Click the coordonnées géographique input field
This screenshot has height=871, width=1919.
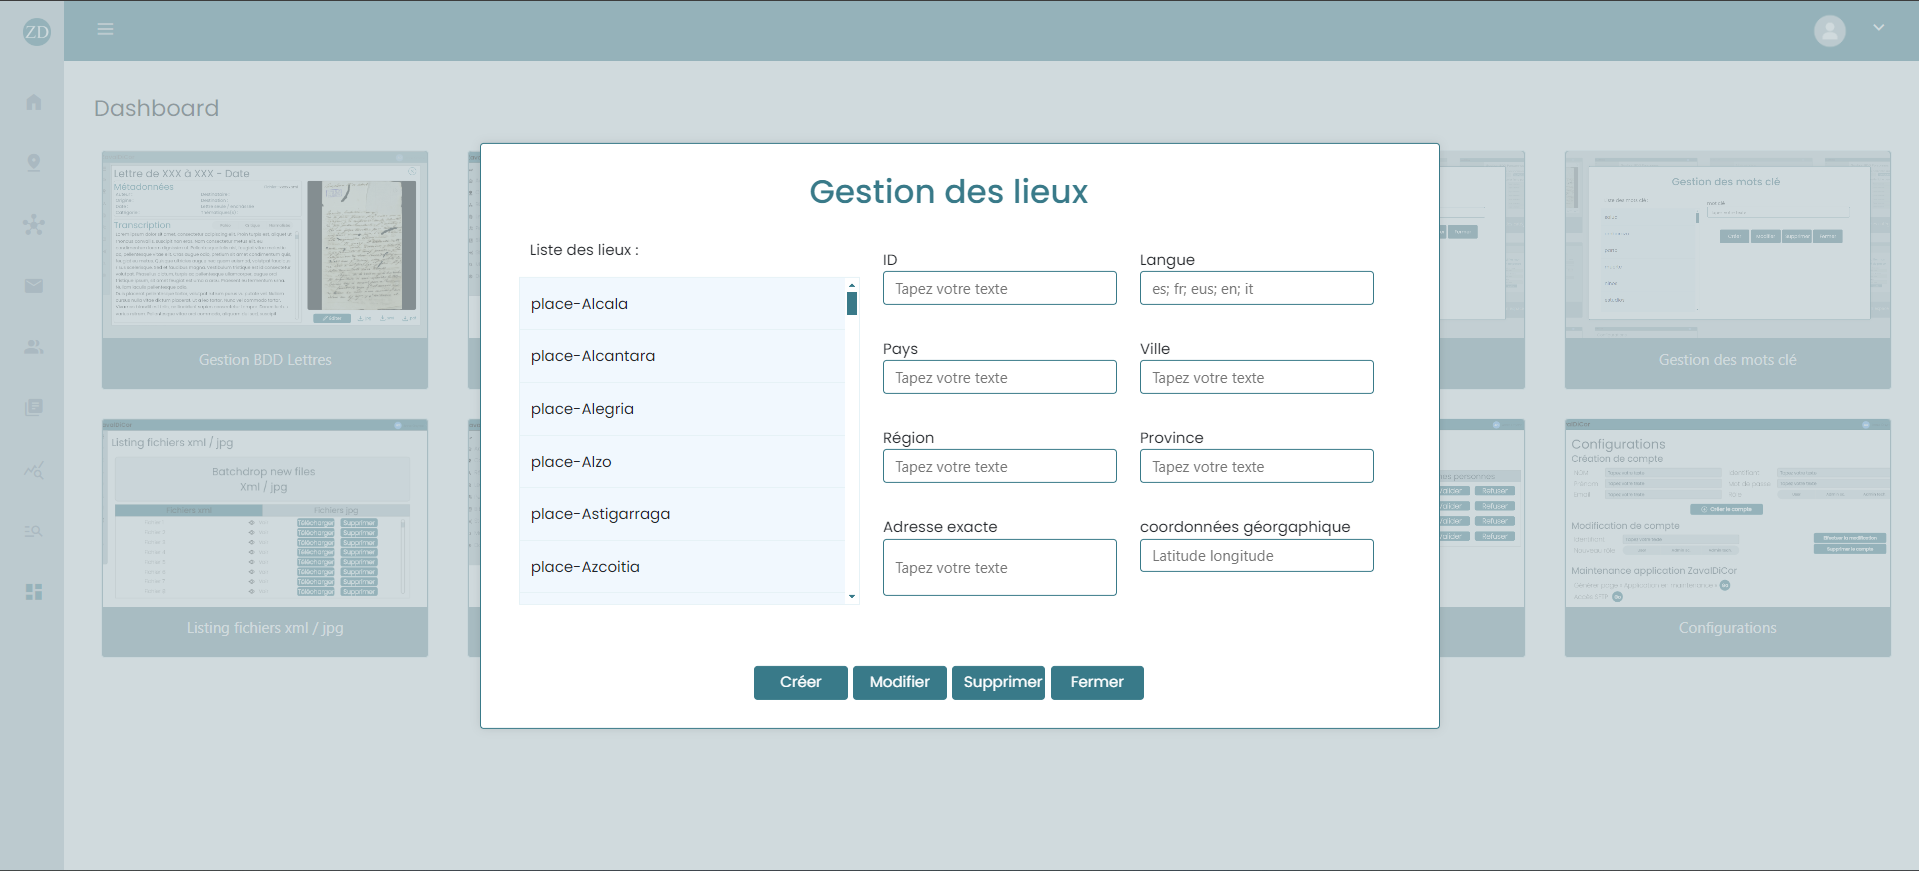point(1256,556)
